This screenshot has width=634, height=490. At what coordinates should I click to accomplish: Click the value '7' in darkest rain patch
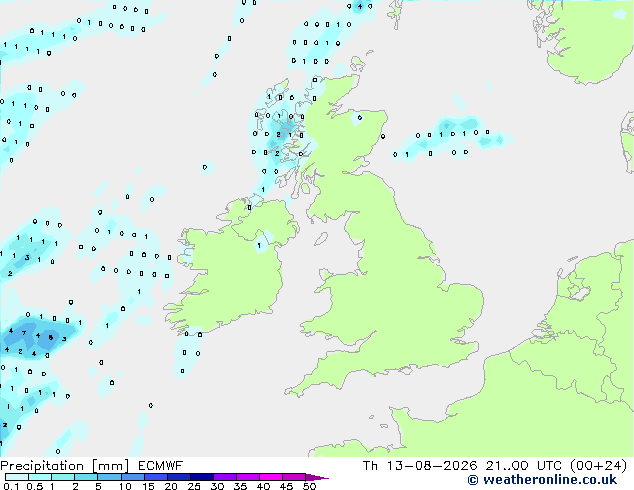pos(24,333)
